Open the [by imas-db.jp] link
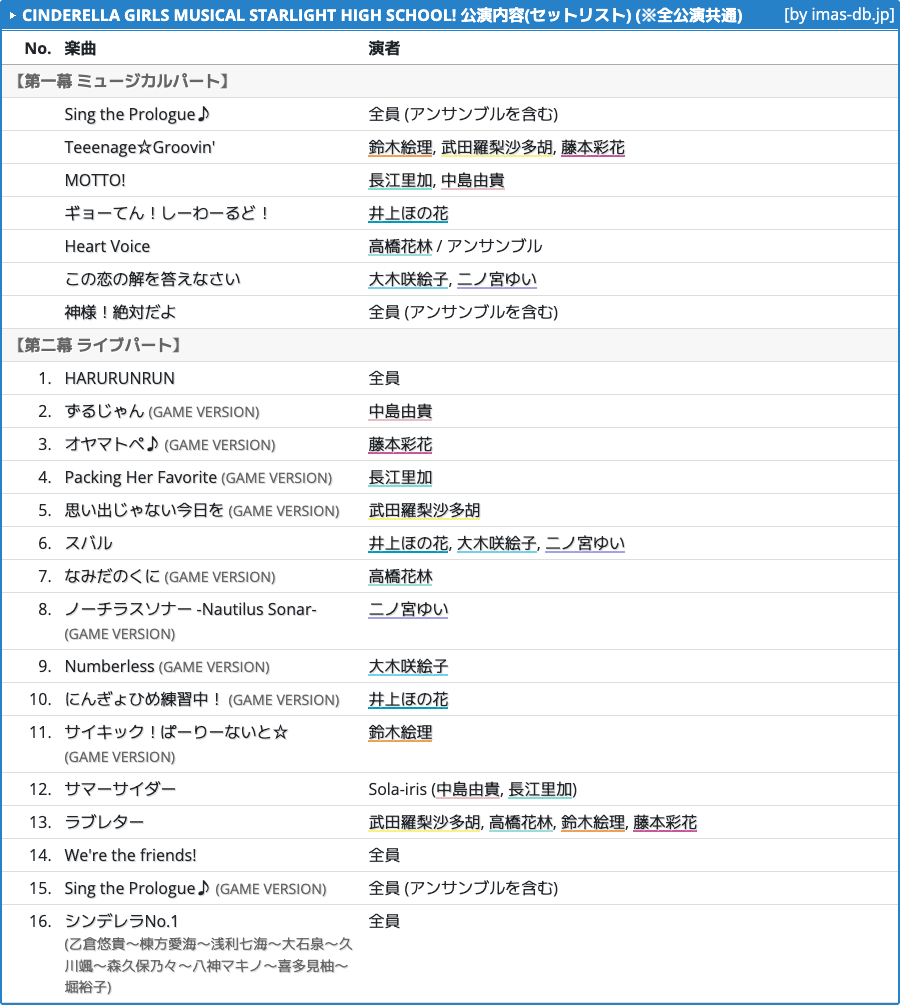The image size is (900, 1005). [x=838, y=15]
